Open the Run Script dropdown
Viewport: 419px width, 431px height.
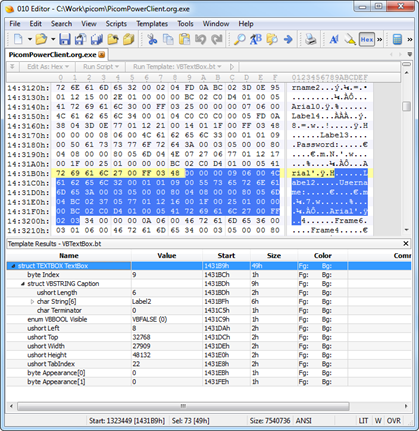coord(101,67)
